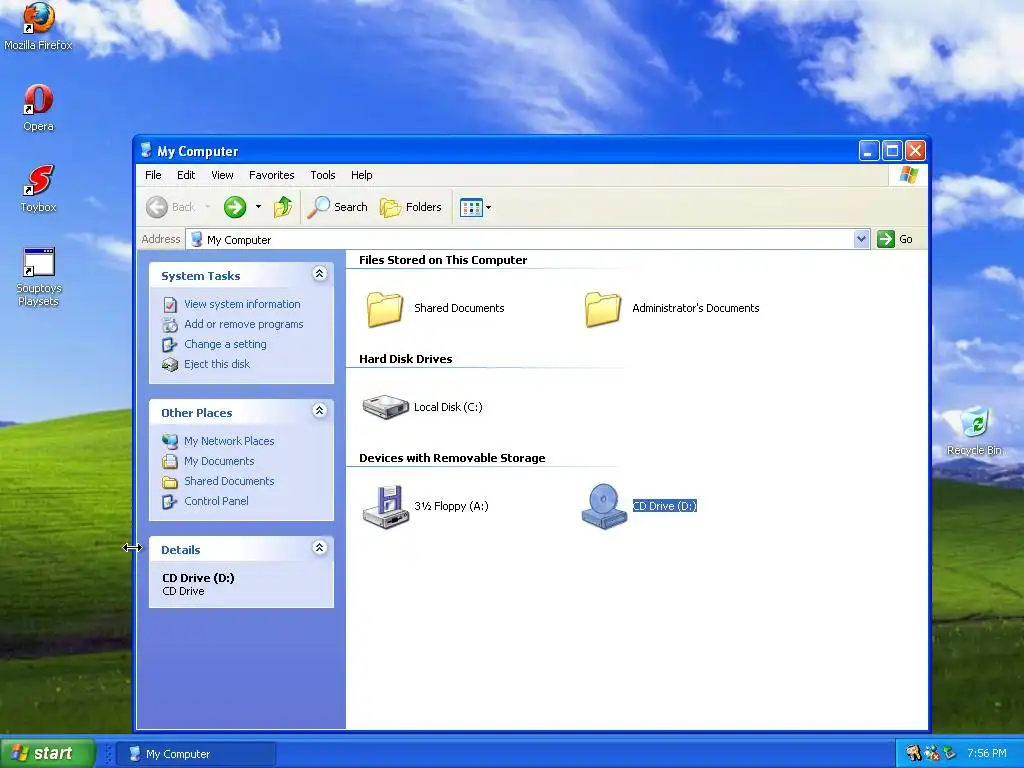Select the CD Drive (D:) icon
Image resolution: width=1024 pixels, height=768 pixels.
[604, 506]
